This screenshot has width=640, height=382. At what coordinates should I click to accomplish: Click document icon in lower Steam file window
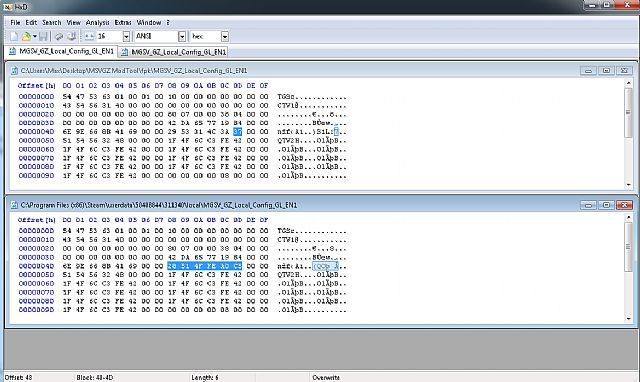coord(14,205)
